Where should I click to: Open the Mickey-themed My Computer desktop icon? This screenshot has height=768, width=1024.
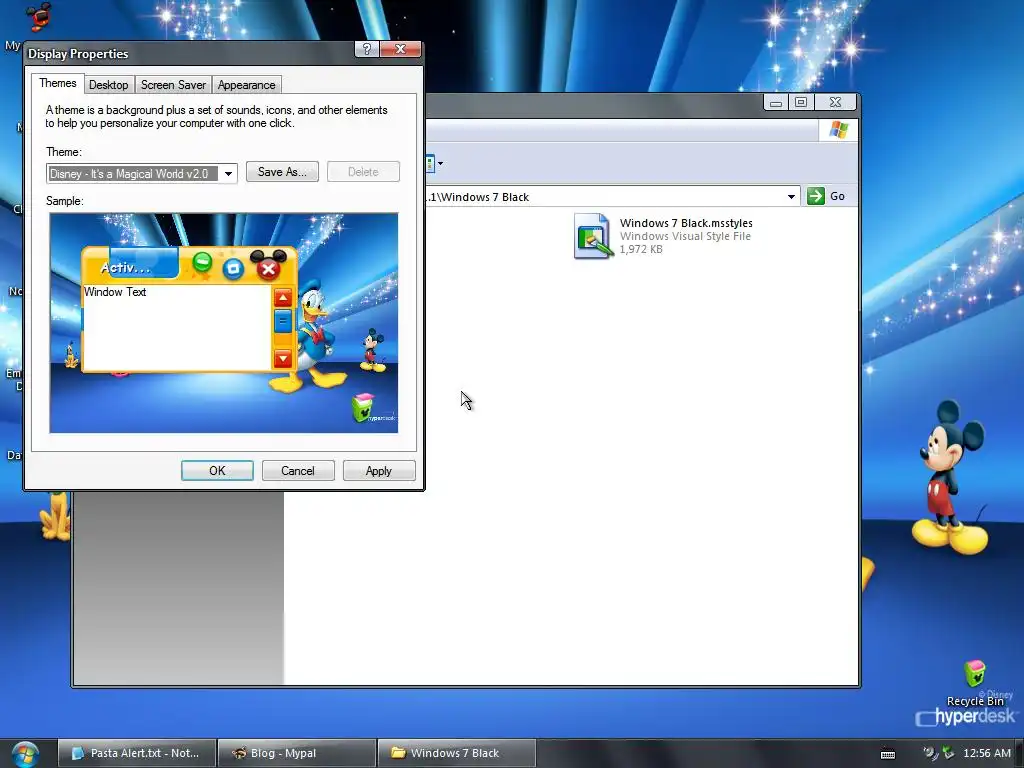coord(38,16)
